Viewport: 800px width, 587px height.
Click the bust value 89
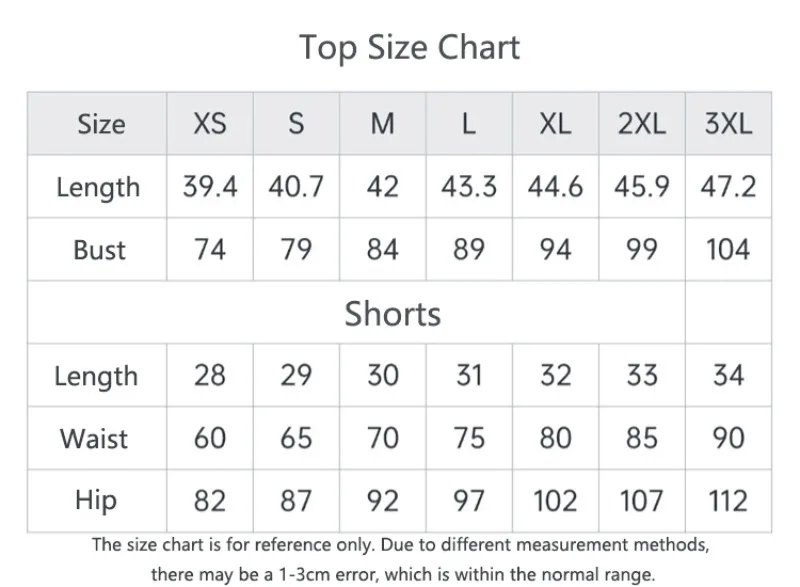469,249
